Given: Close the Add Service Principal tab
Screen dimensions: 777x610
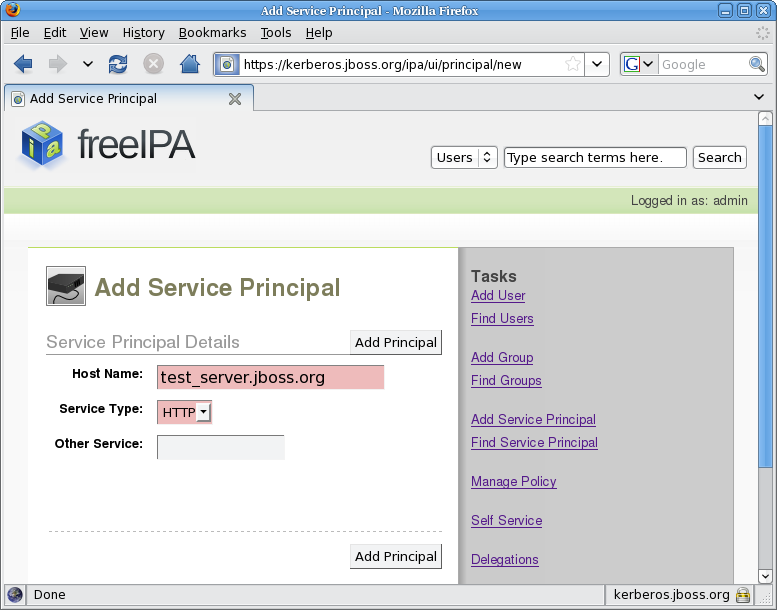Looking at the screenshot, I should pyautogui.click(x=235, y=99).
